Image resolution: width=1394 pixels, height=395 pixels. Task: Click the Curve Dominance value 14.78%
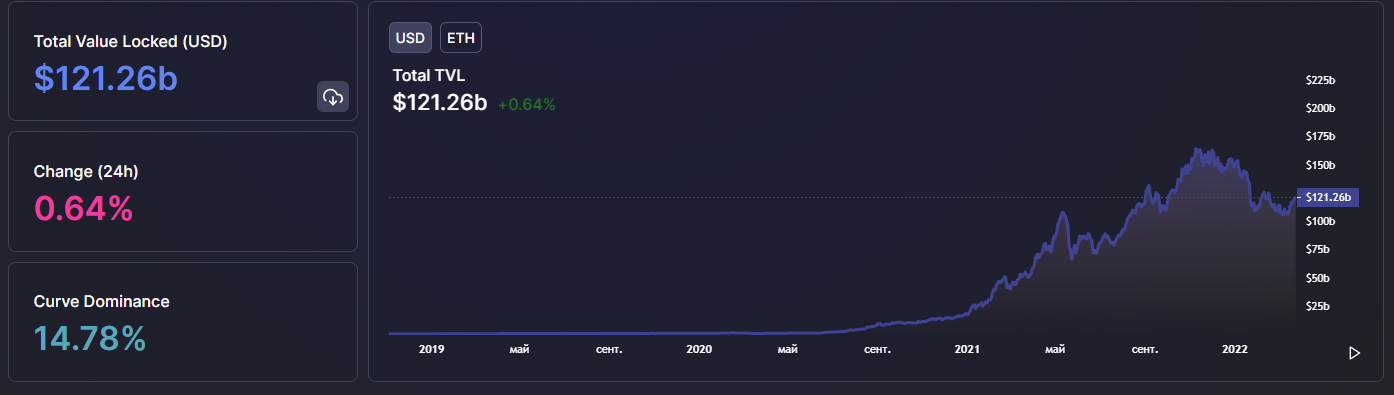coord(90,338)
